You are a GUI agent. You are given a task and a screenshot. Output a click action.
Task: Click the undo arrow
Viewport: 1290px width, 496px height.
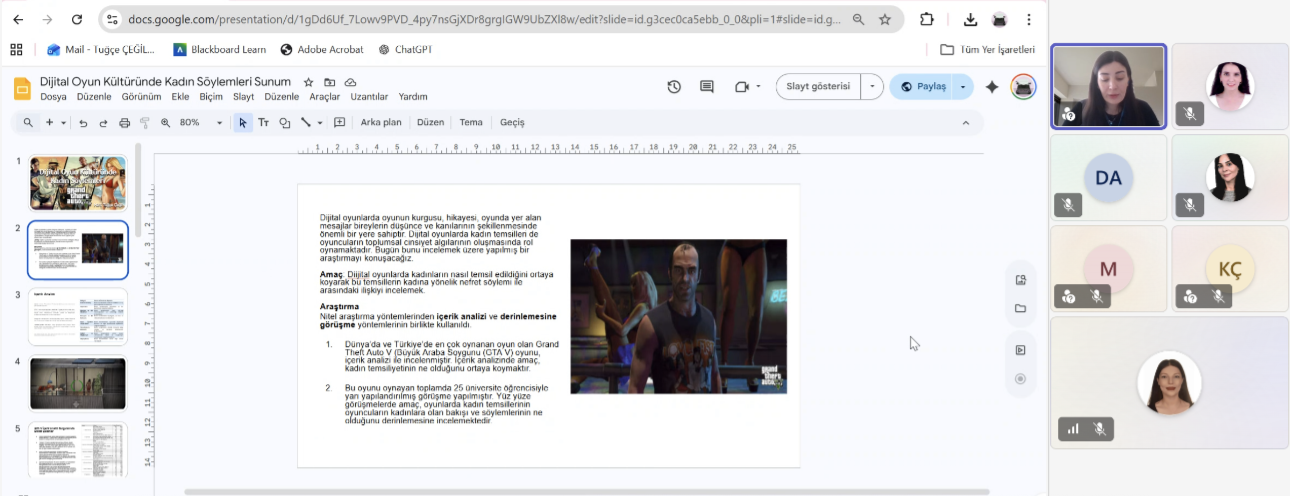[83, 123]
